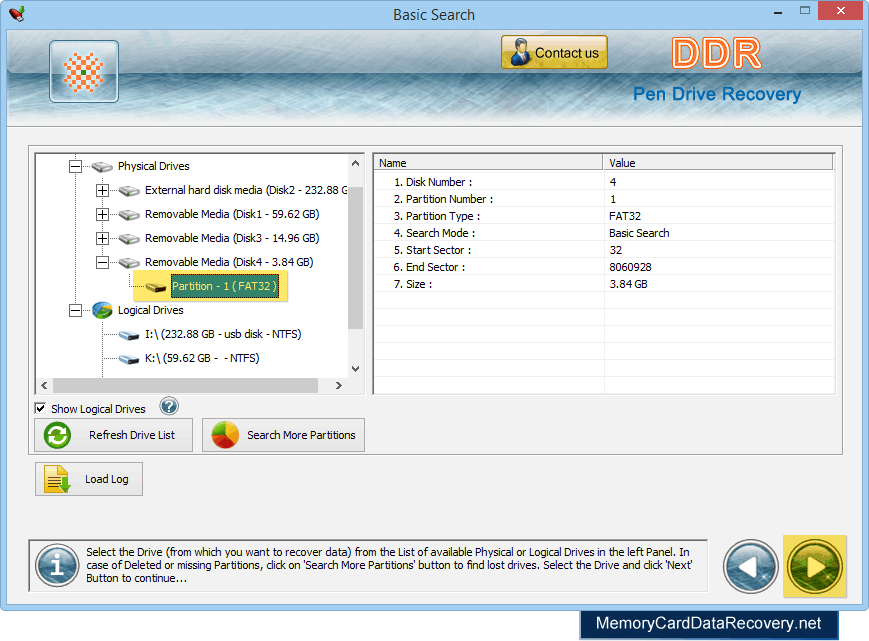Uncheck the Show Logical Drives checkbox
Image resolution: width=869 pixels, height=641 pixels.
[40, 408]
